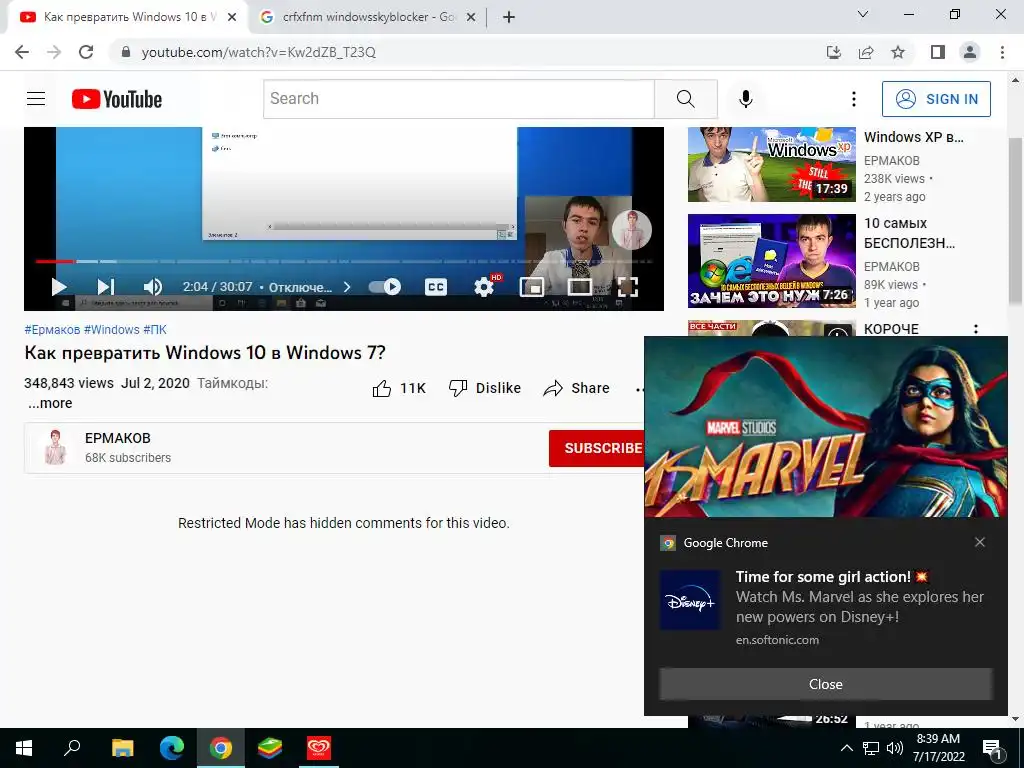Open options for КОРОЧЕ video
Image resolution: width=1024 pixels, height=768 pixels.
click(x=976, y=329)
